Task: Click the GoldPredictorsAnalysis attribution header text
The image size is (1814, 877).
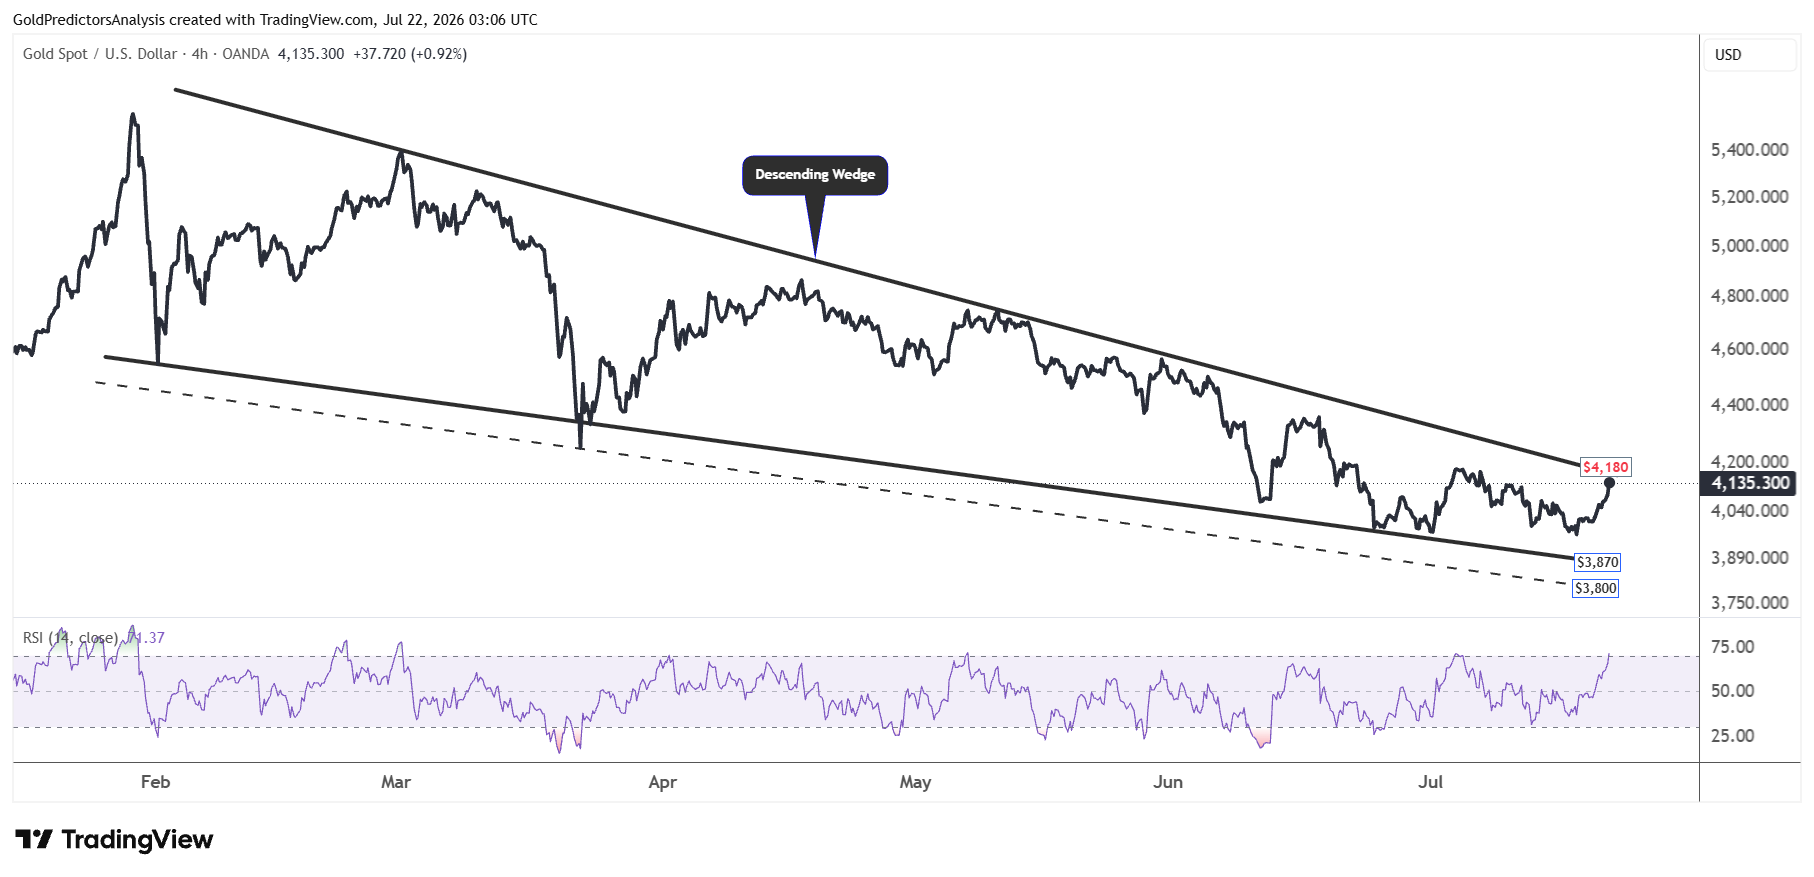Action: [x=275, y=20]
